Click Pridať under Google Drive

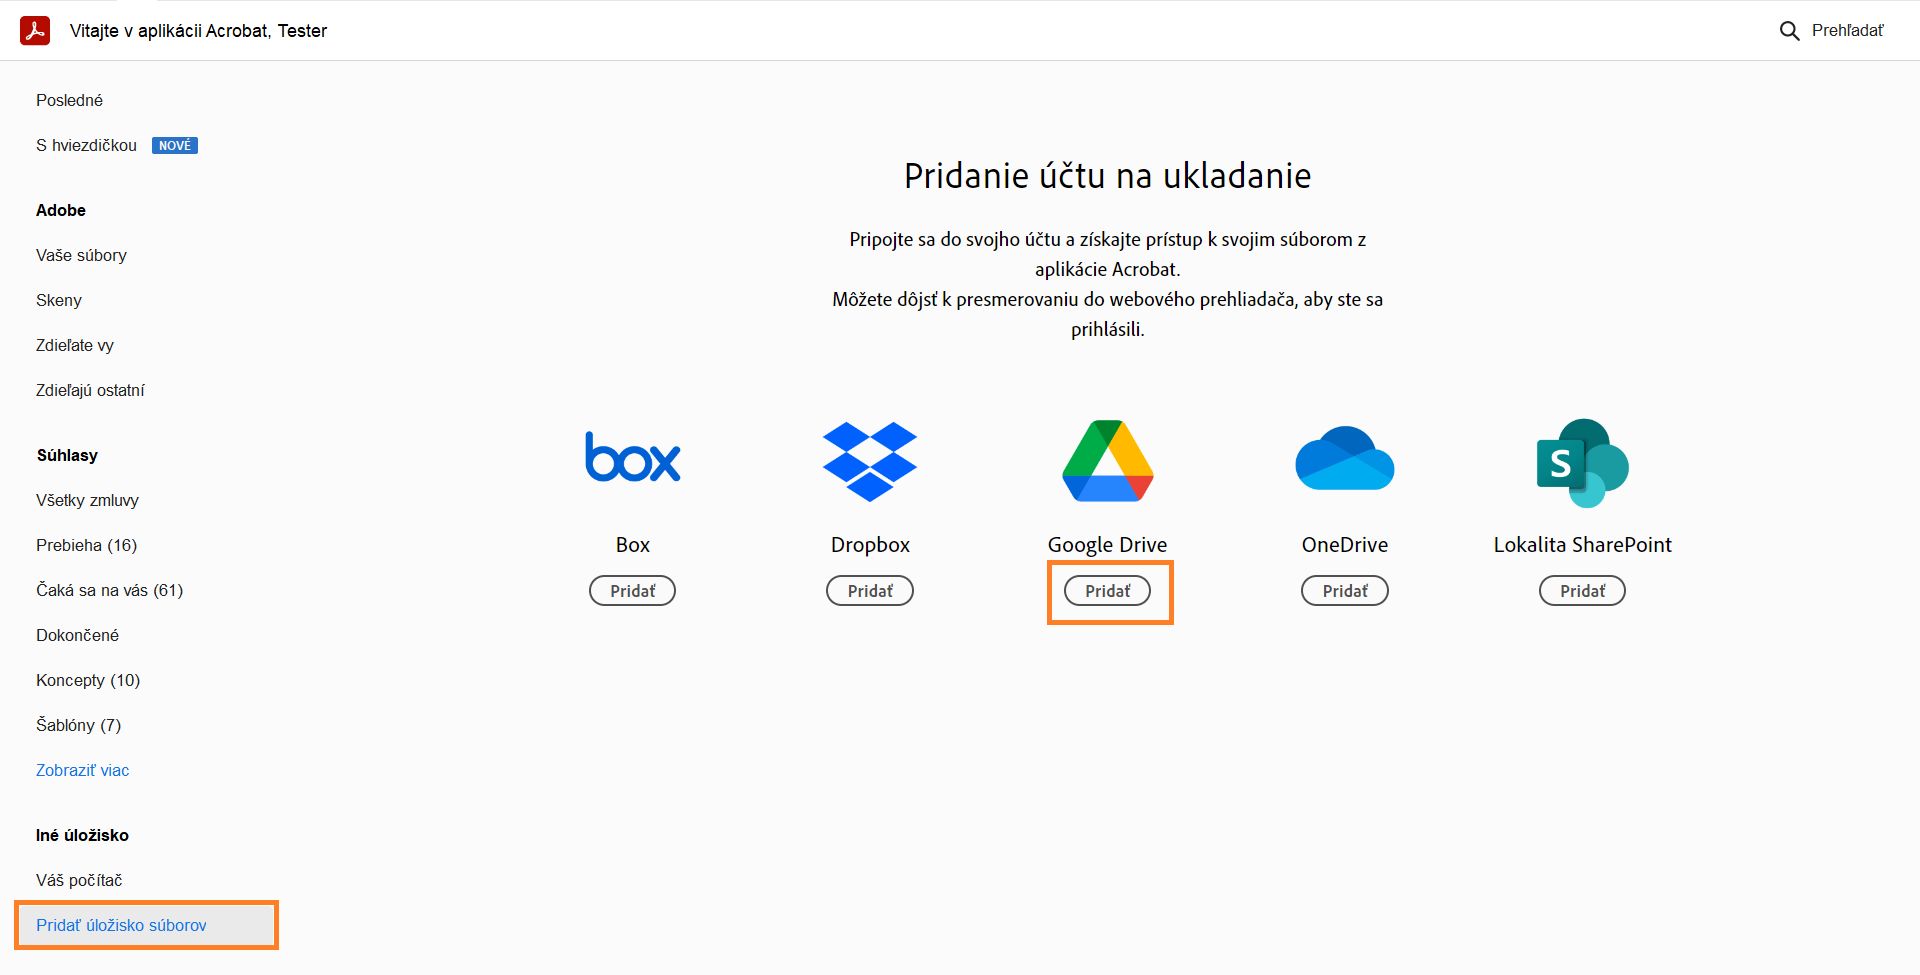[x=1109, y=590]
